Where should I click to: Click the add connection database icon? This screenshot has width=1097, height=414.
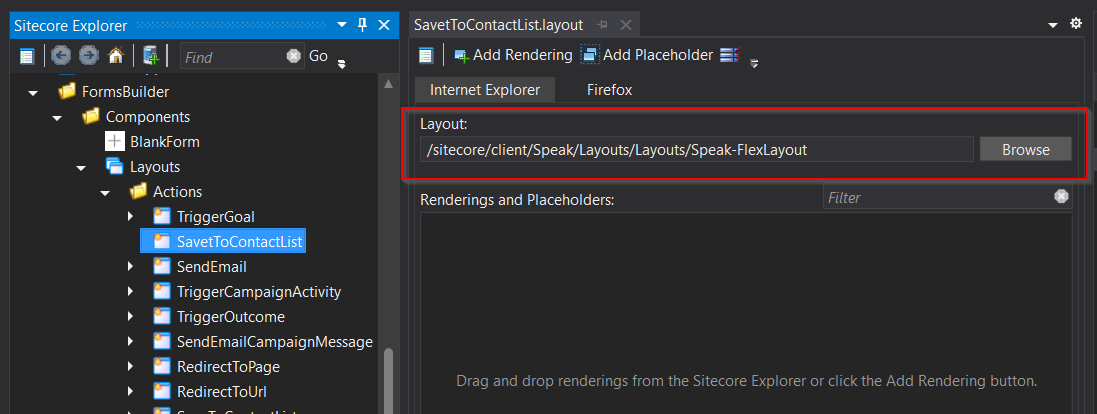click(151, 56)
